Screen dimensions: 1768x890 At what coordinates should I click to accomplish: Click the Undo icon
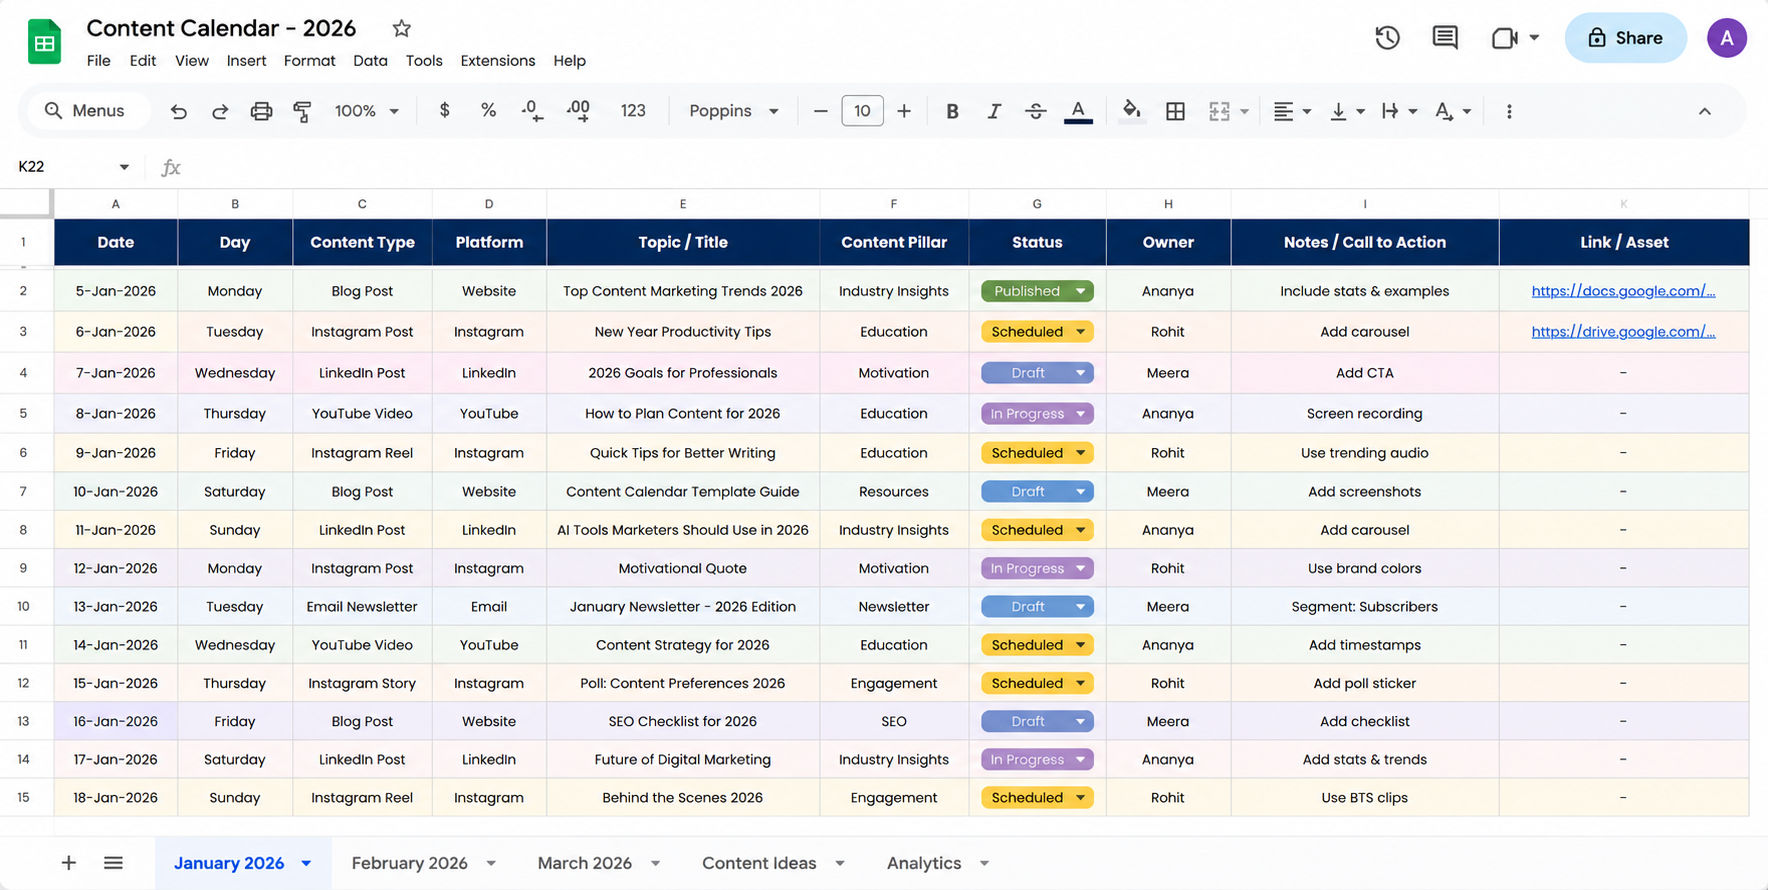click(179, 111)
